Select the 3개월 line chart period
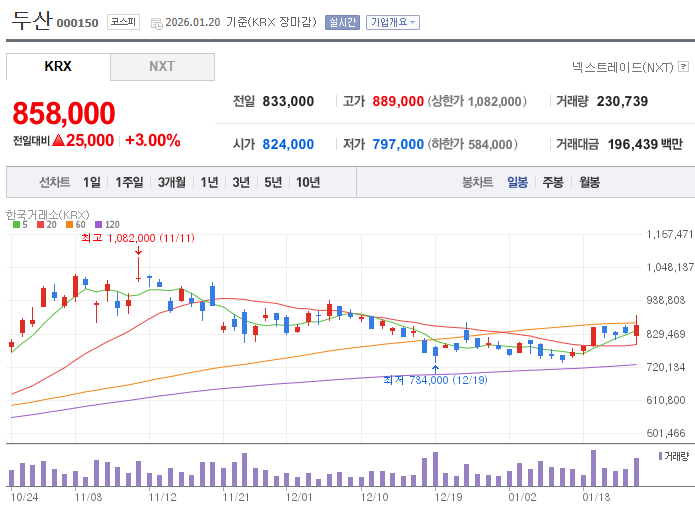The width and height of the screenshot is (695, 507). [172, 182]
